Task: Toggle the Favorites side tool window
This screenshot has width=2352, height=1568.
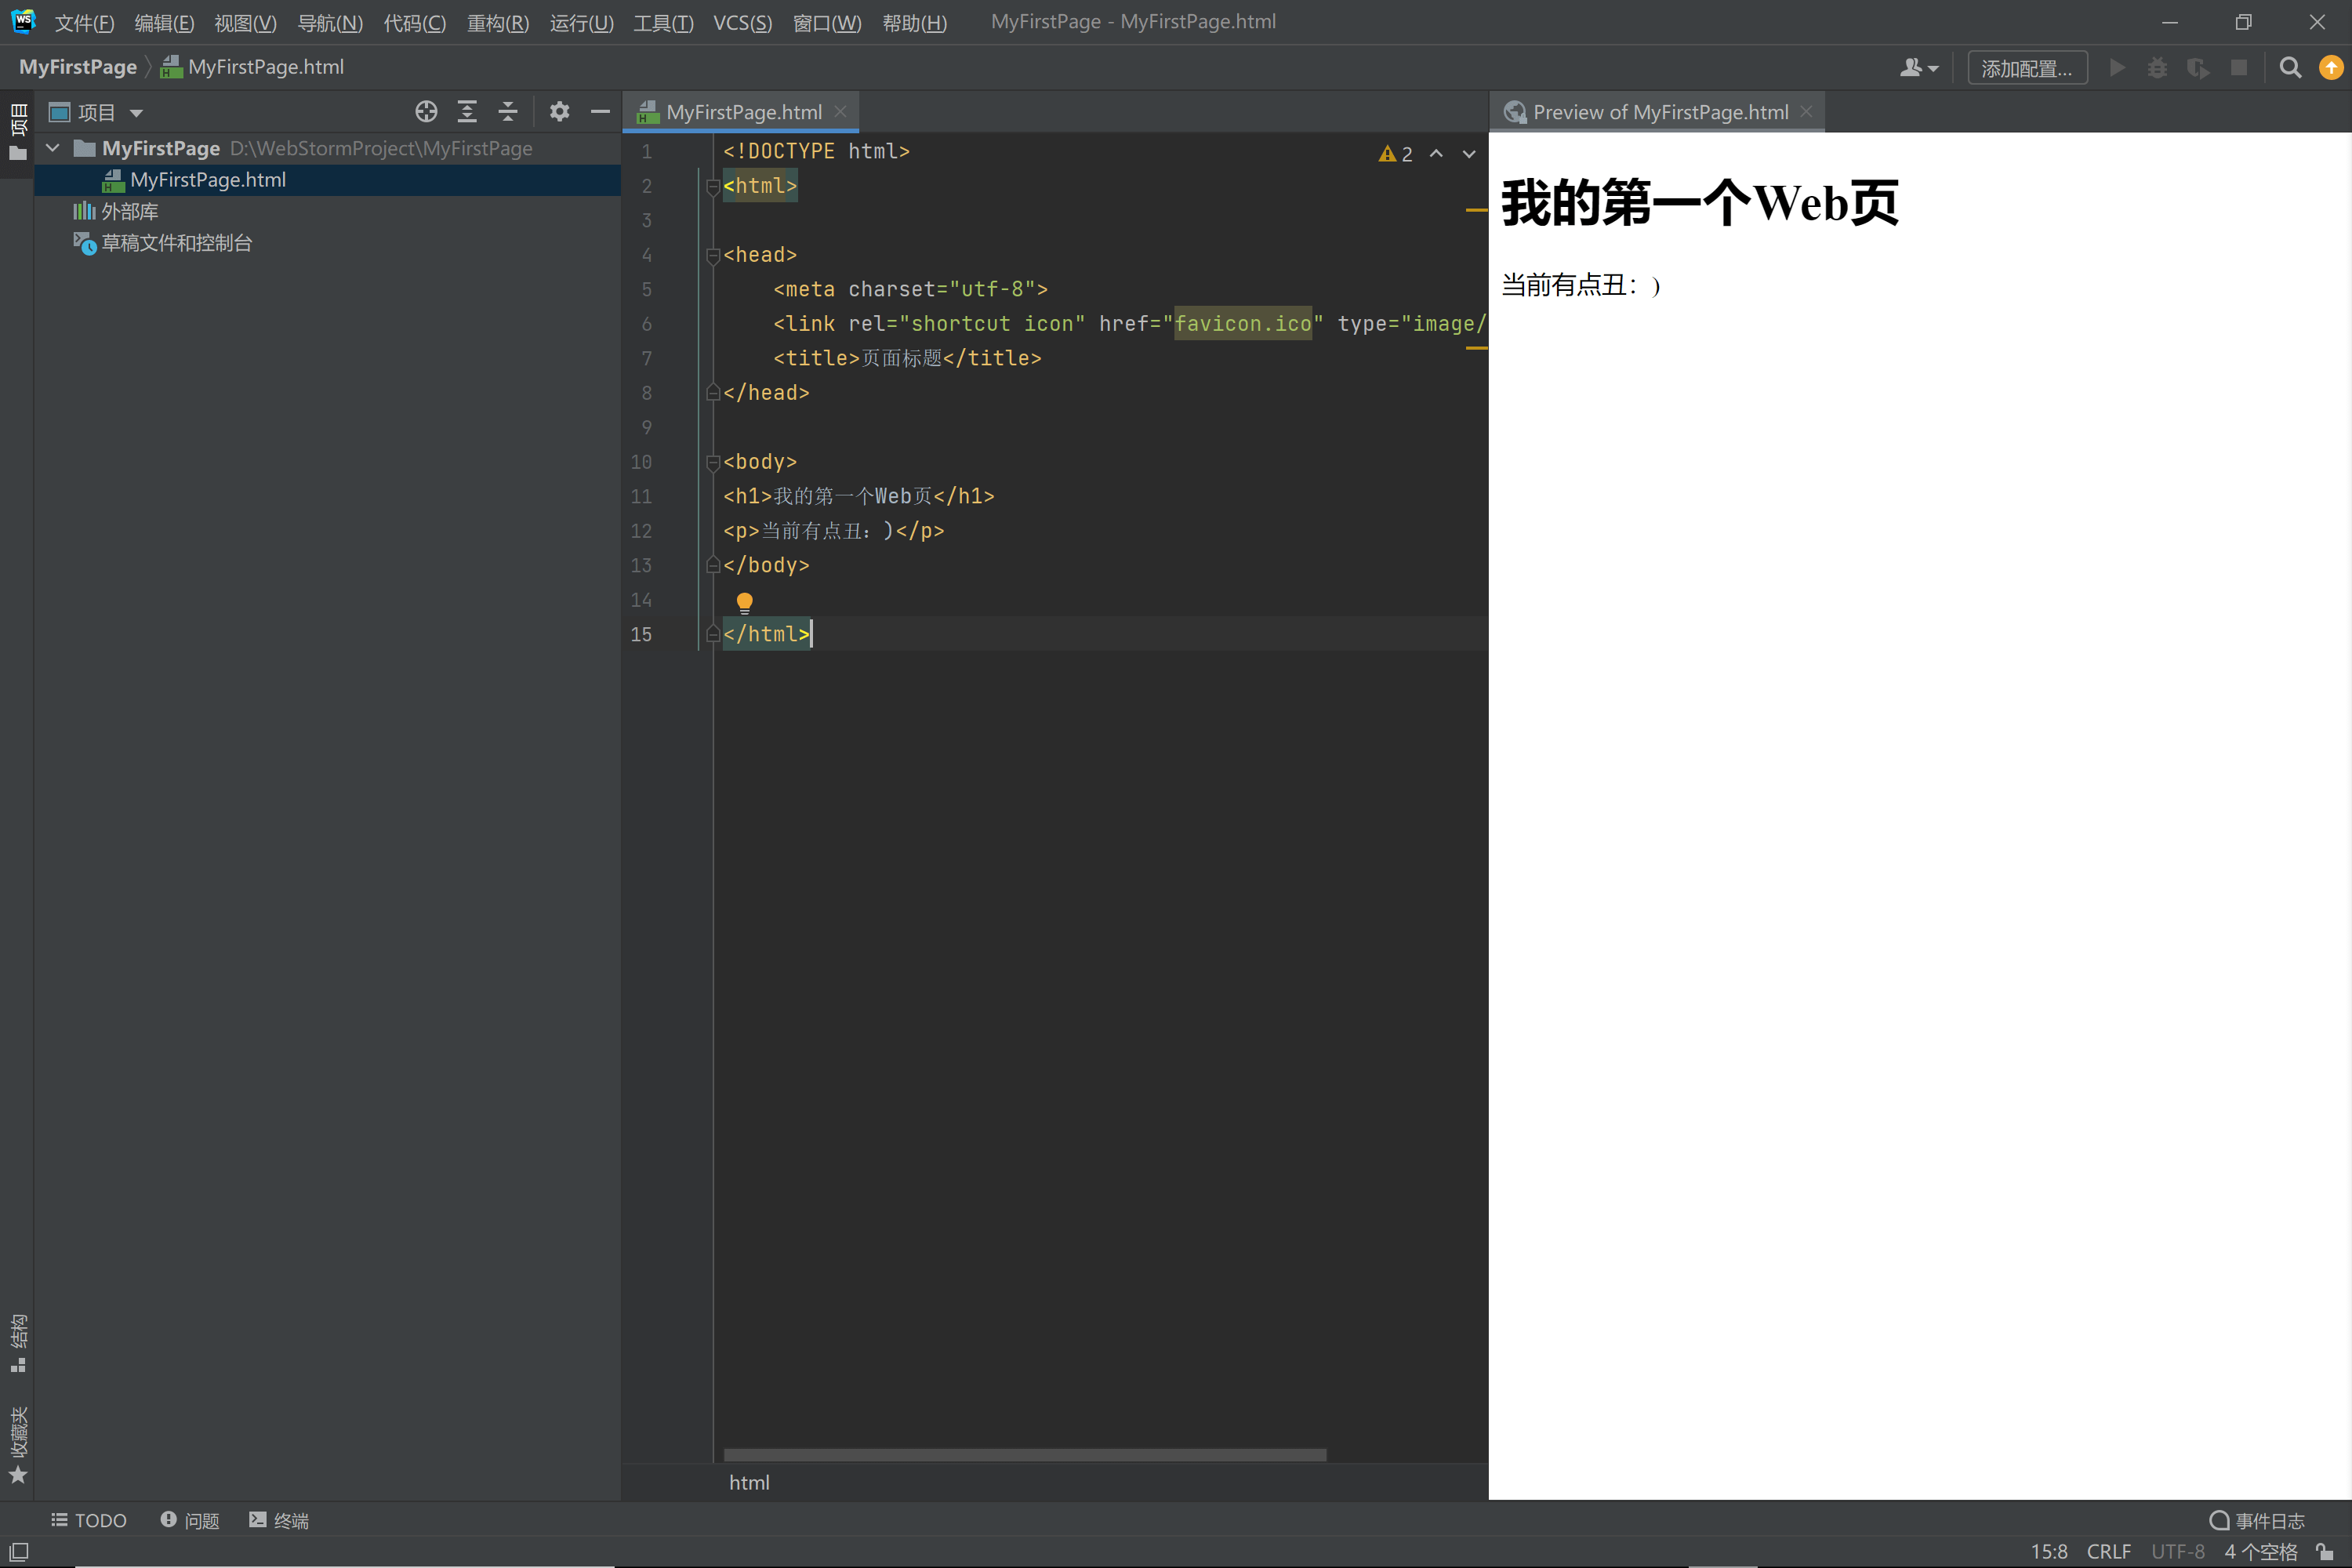Action: pyautogui.click(x=18, y=1446)
